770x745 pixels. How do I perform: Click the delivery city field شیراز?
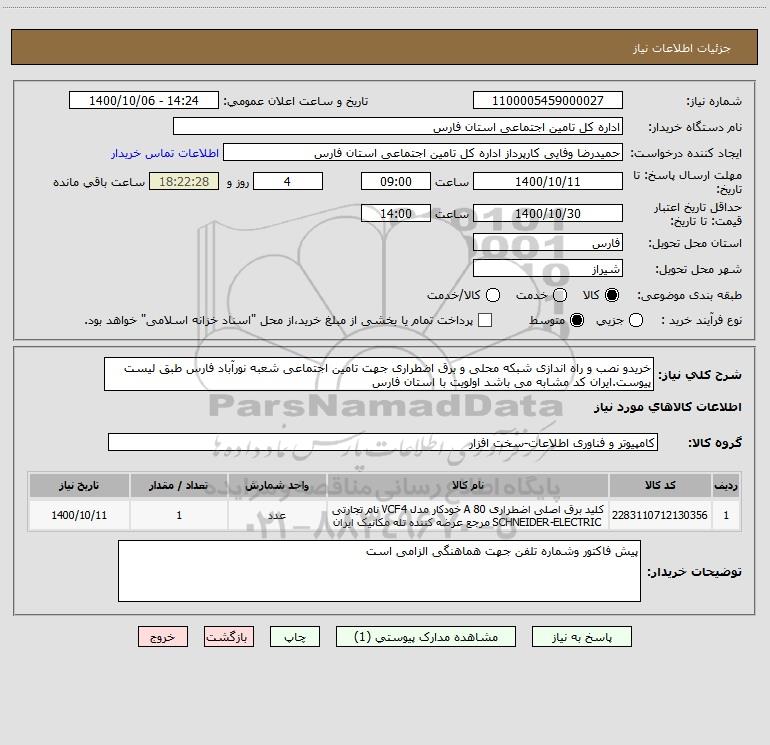tap(548, 269)
